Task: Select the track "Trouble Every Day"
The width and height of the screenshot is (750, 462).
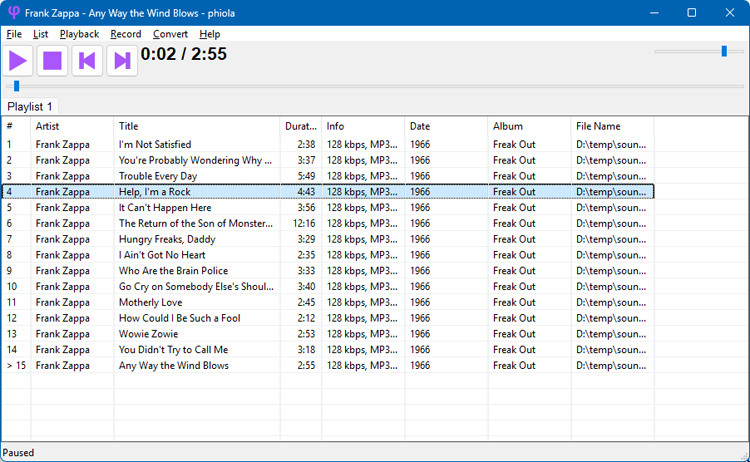Action: [x=158, y=176]
